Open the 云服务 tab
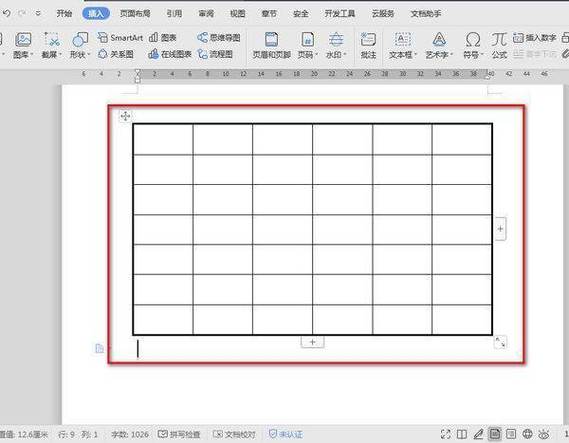This screenshot has width=569, height=443. (383, 14)
